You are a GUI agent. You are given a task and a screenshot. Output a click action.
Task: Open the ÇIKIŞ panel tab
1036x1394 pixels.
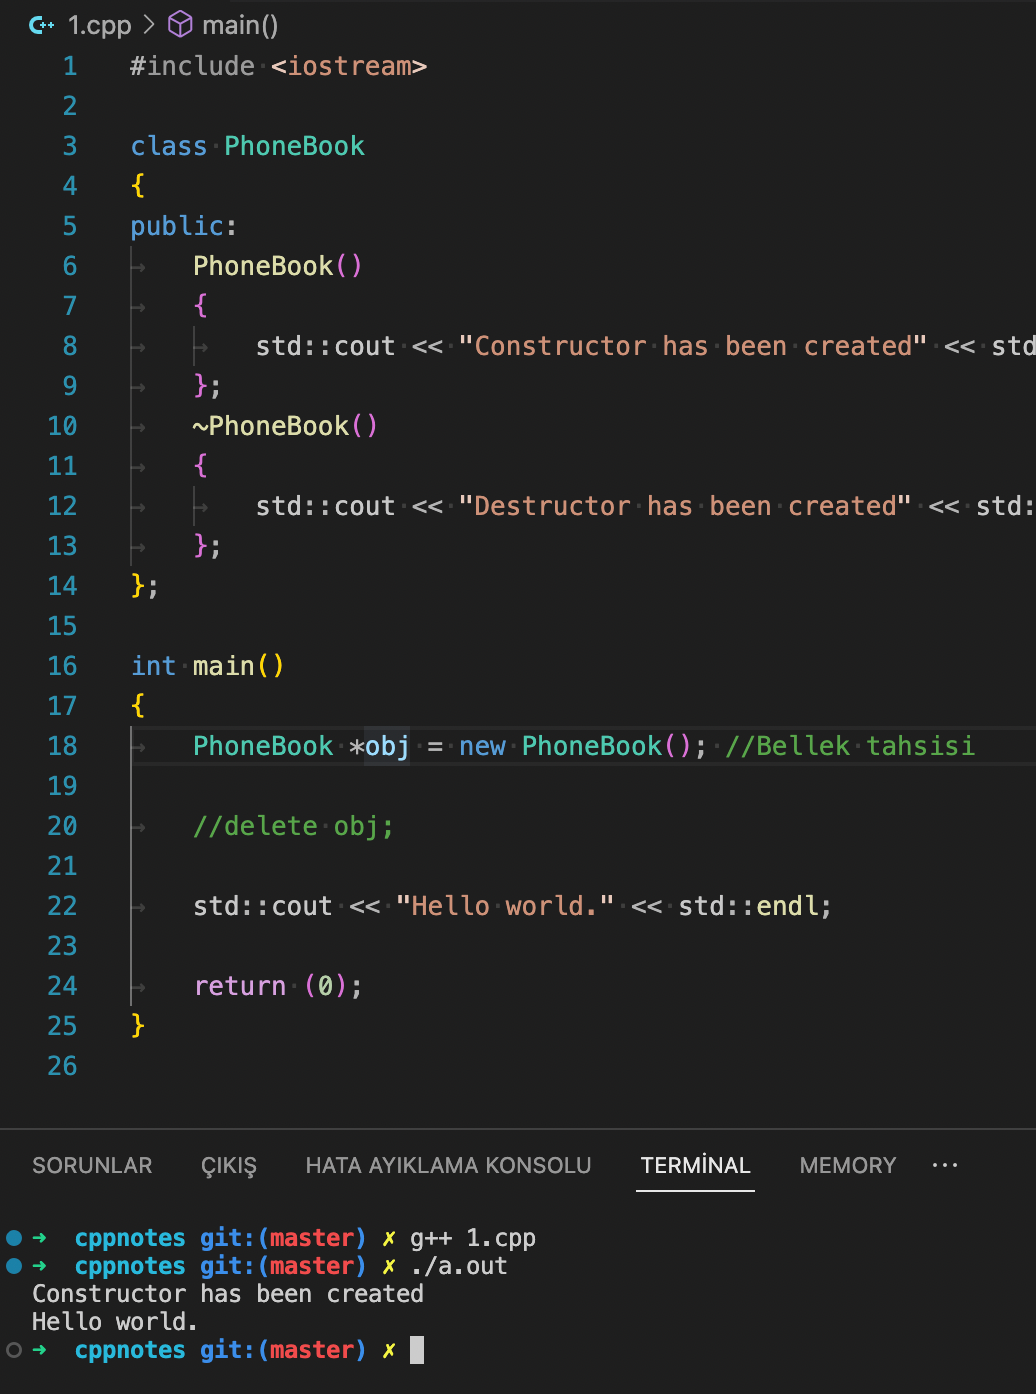(x=228, y=1165)
